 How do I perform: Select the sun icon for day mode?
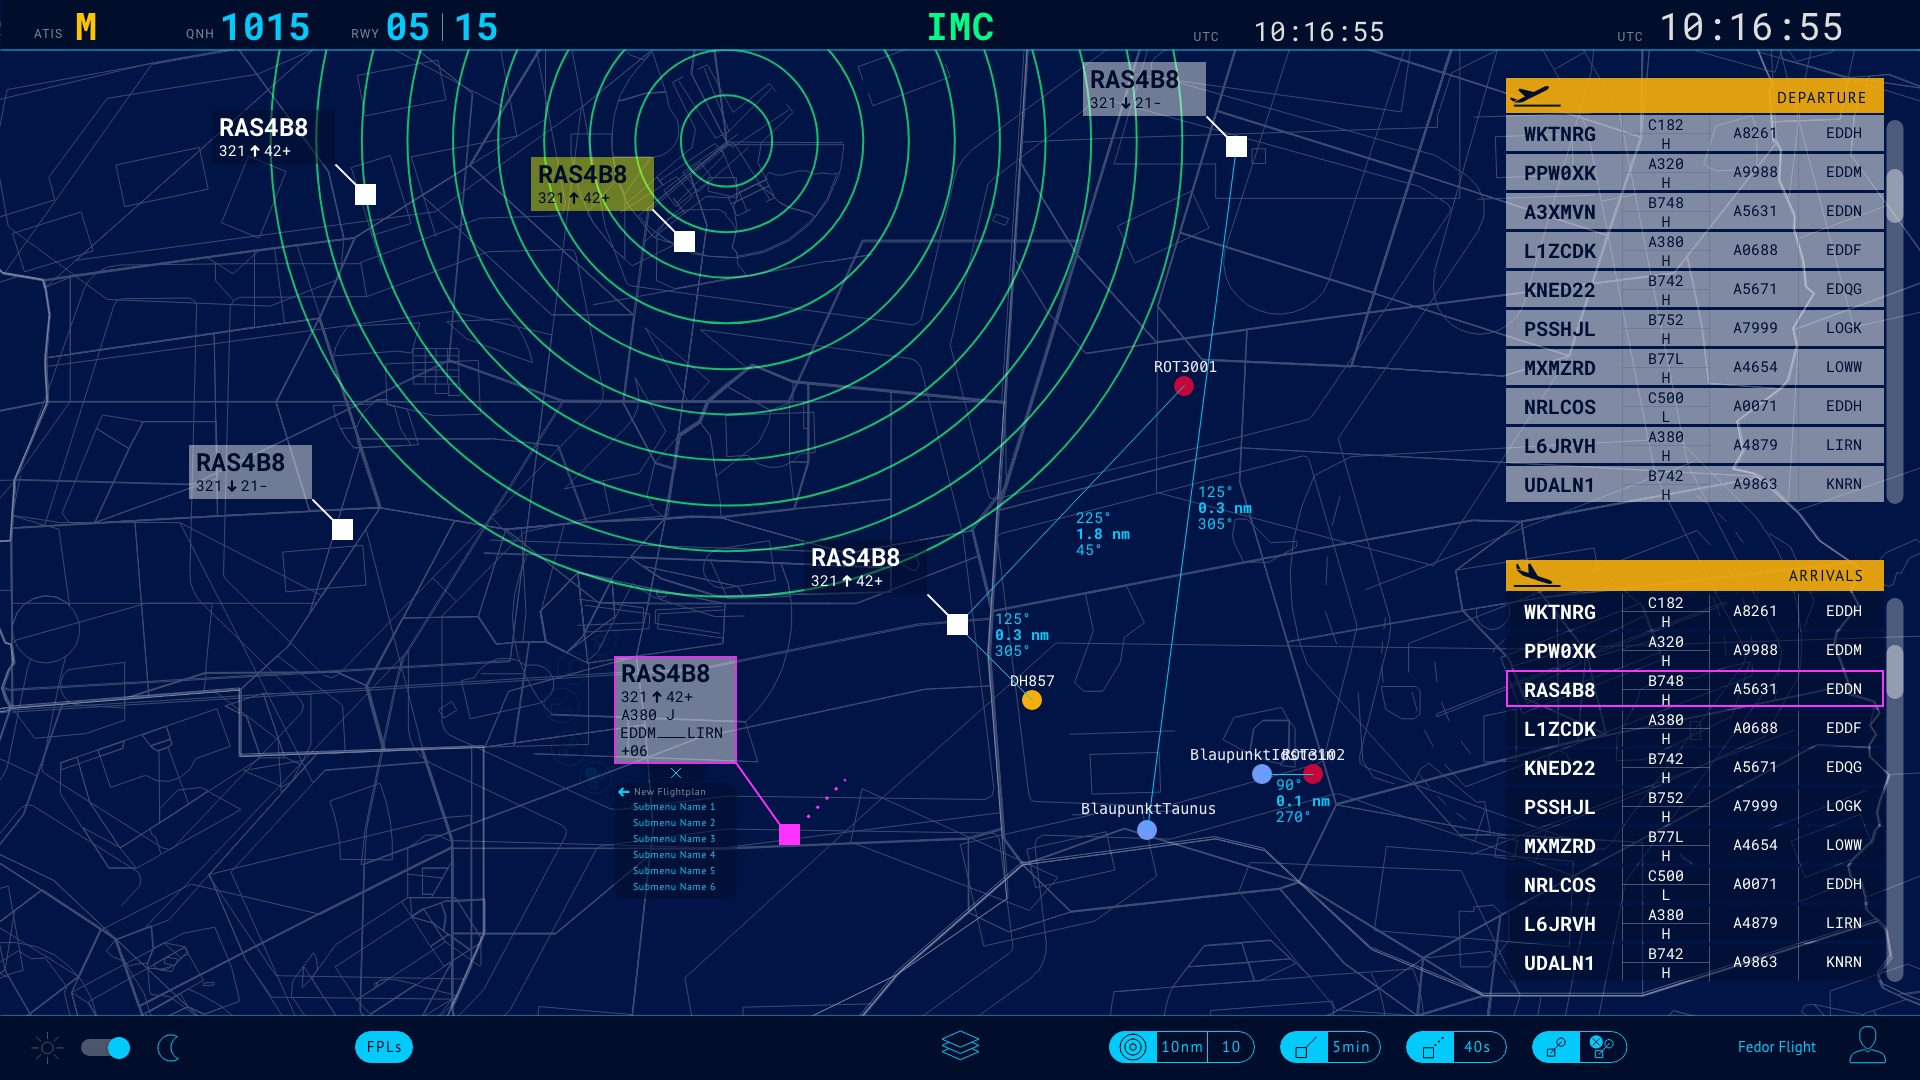pos(45,1047)
